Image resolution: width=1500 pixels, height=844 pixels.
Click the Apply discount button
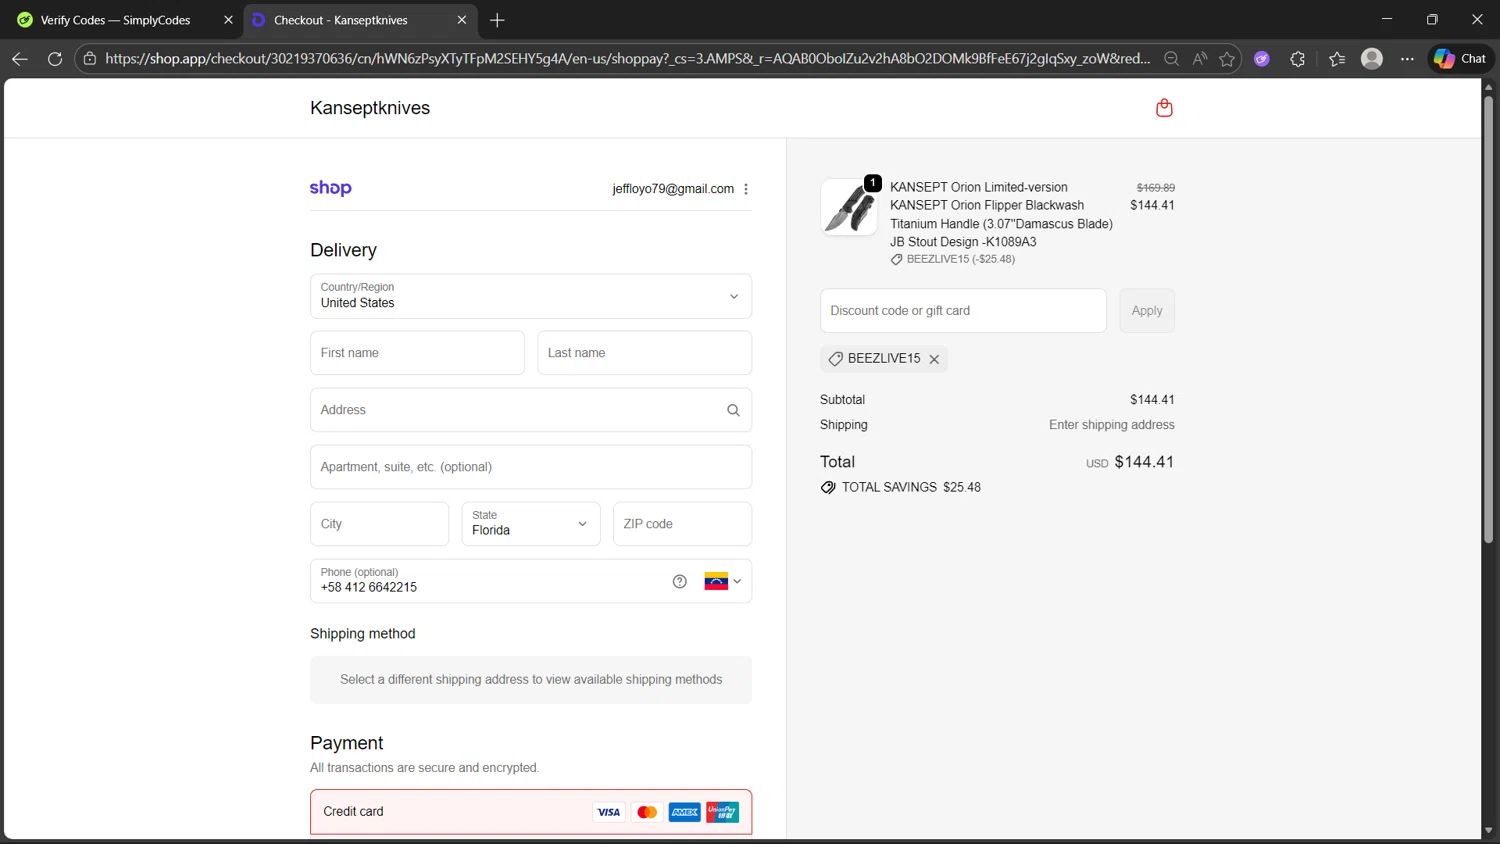tap(1147, 311)
